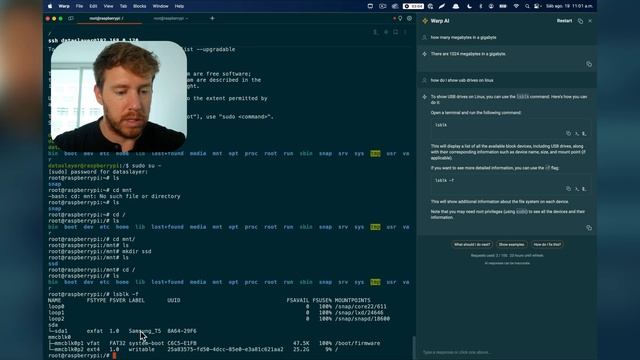Copy the lsblk -f code snippet
This screenshot has width=640, height=360.
(569, 189)
